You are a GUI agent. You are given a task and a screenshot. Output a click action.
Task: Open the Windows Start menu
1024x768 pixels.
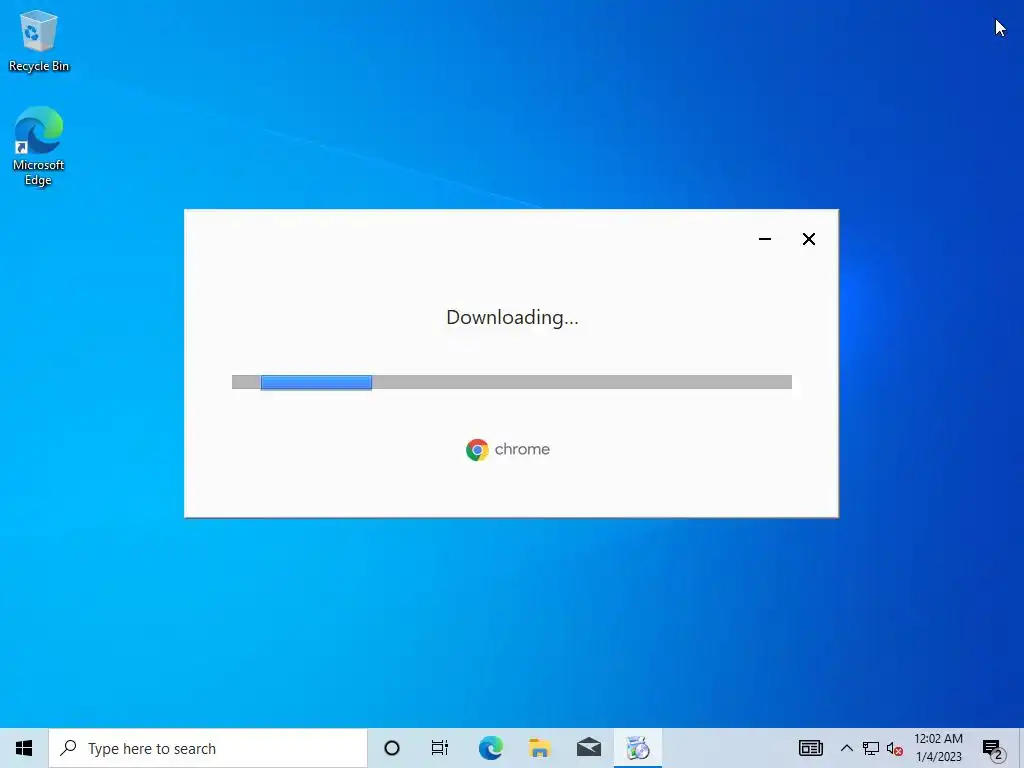tap(24, 748)
